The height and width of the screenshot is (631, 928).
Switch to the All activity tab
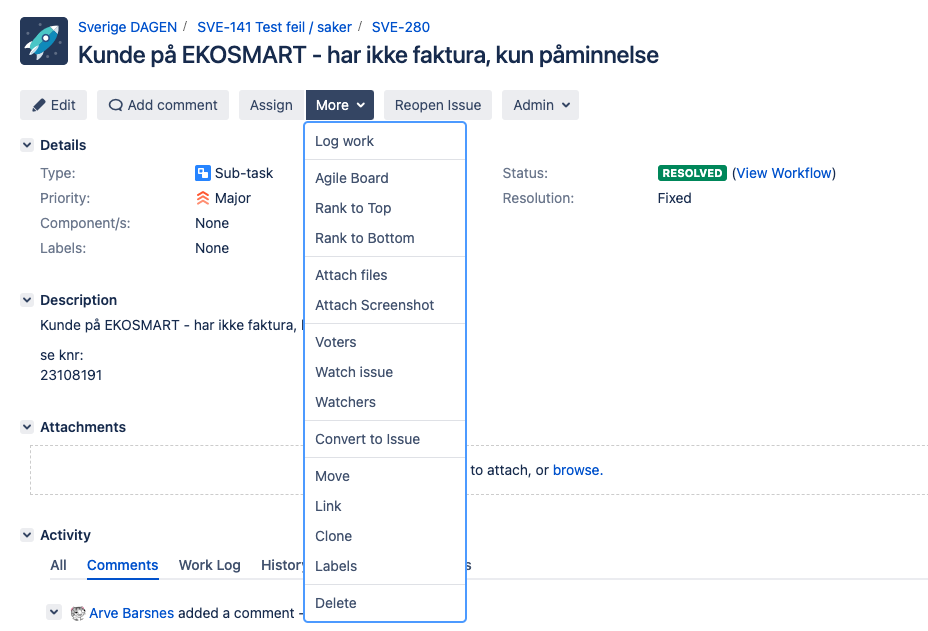point(58,565)
